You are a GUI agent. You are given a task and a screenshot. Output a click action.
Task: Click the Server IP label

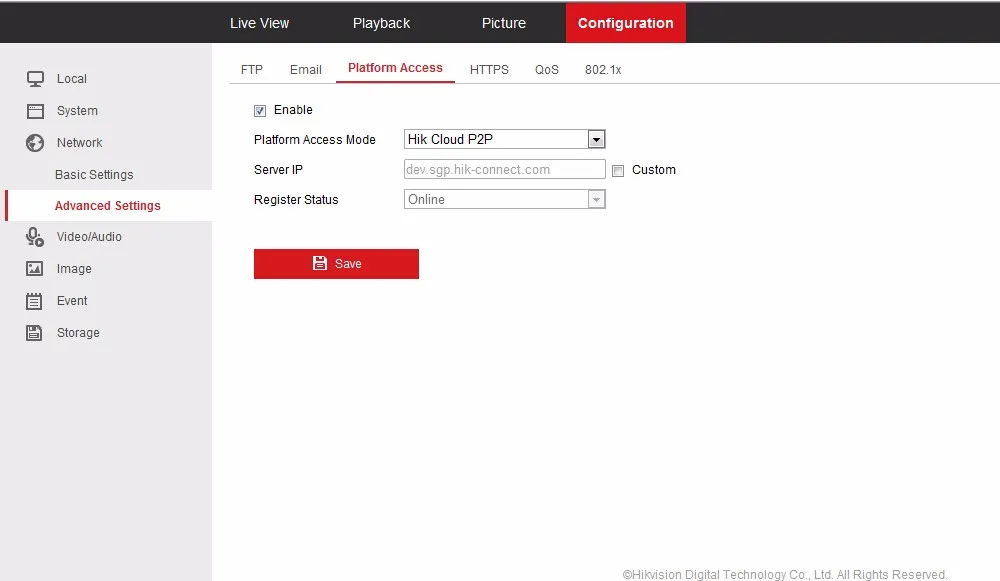pos(278,170)
